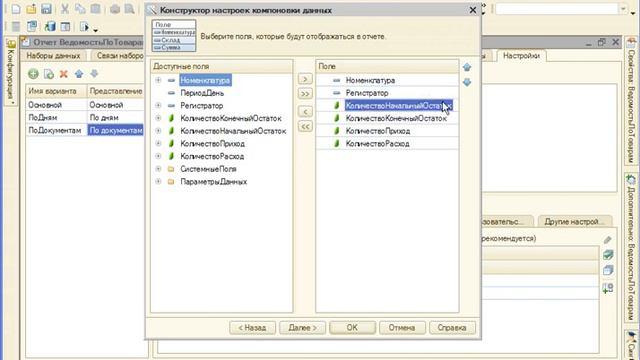Screen dimensions: 640x360
Task: Delete the variant with the red X icon
Action: (64, 74)
